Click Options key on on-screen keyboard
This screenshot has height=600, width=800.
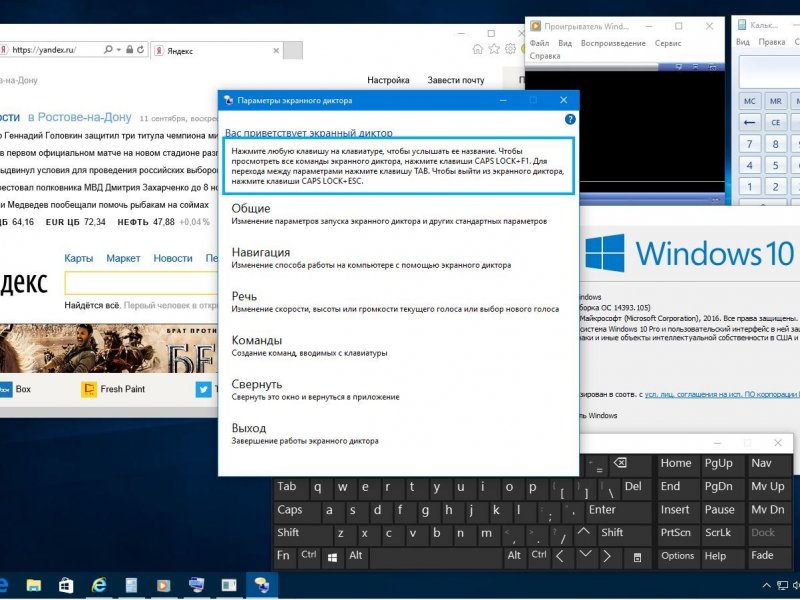[677, 556]
